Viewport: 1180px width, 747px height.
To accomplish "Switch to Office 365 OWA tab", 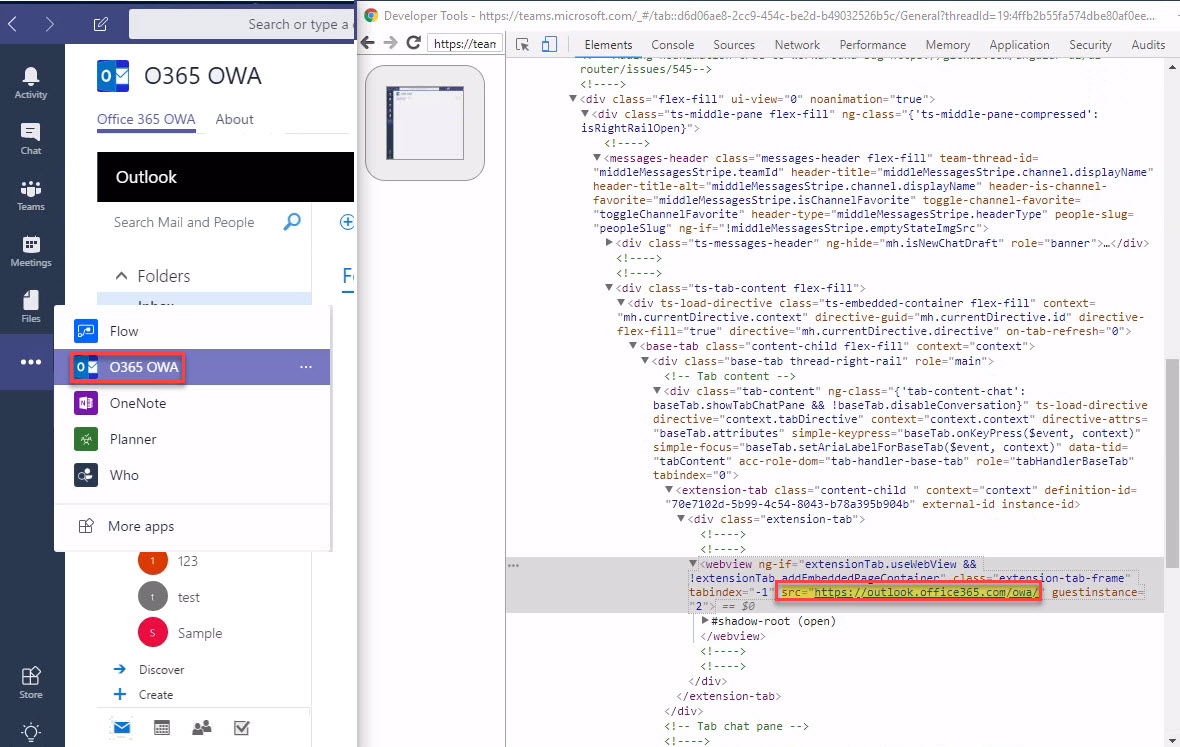I will click(146, 119).
